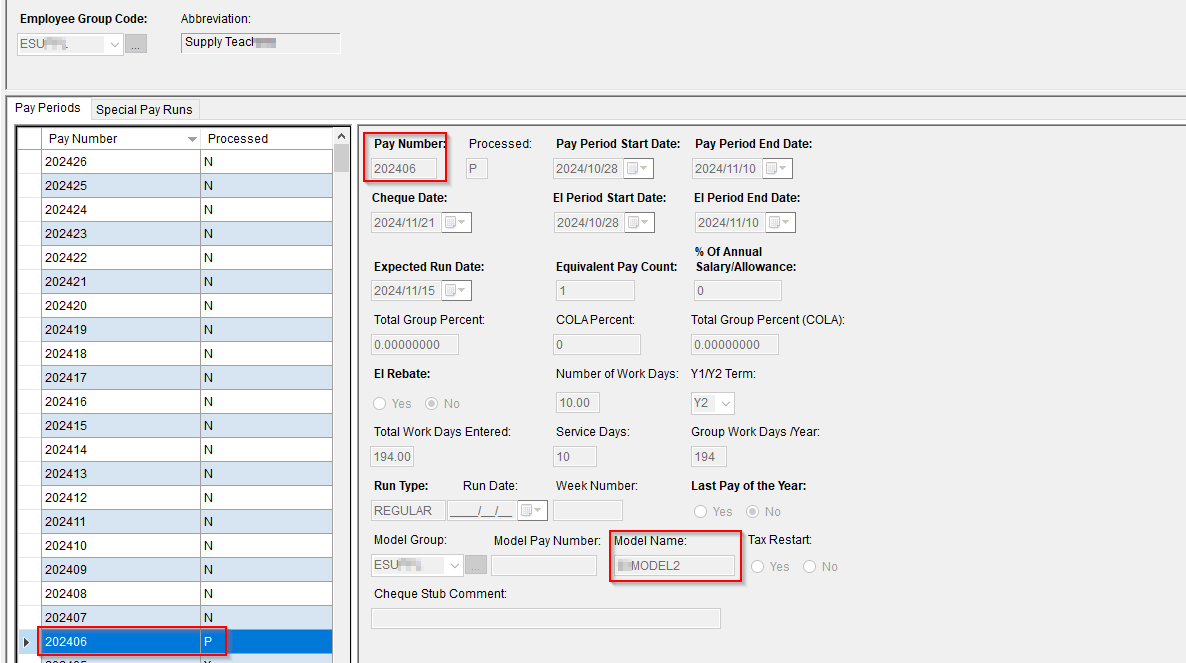Select No for EI Rebate

pos(431,404)
